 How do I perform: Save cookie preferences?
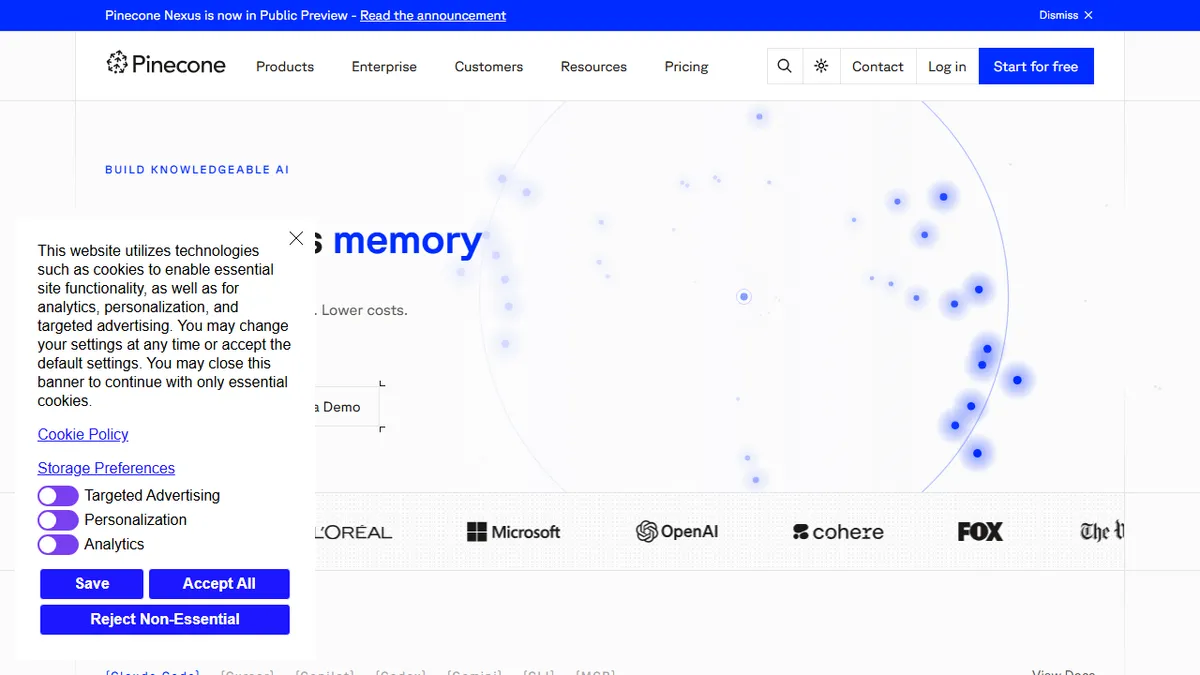coord(92,584)
